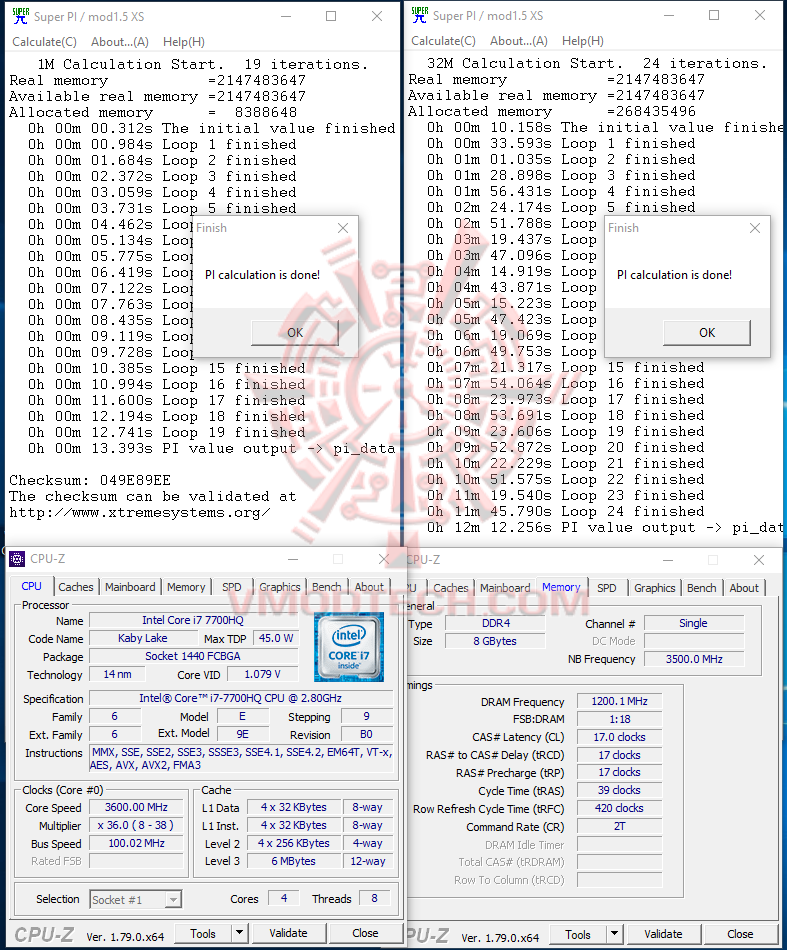Click the Specification field i7-7700HQ CPU @ 2.80GHz
This screenshot has height=950, width=787.
click(x=241, y=698)
